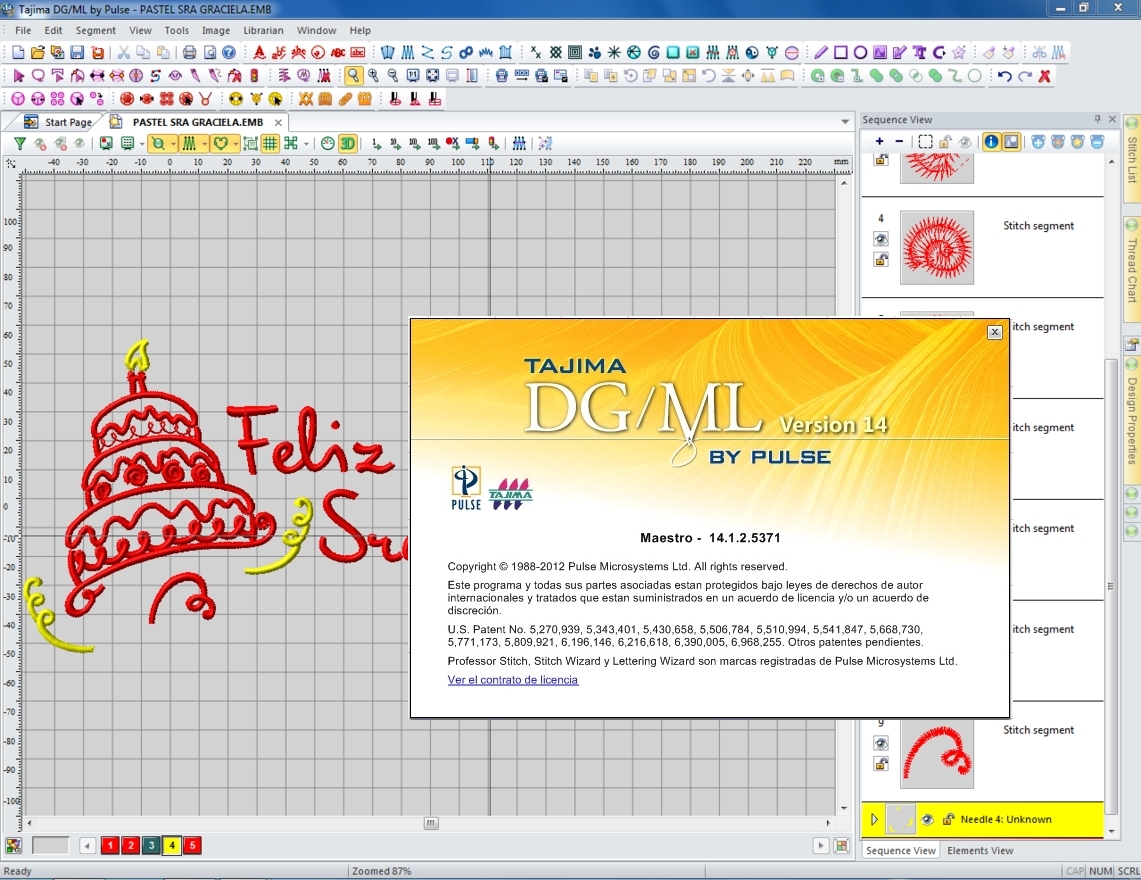Select yellow needle color swatch 4
1141x880 pixels.
[172, 846]
